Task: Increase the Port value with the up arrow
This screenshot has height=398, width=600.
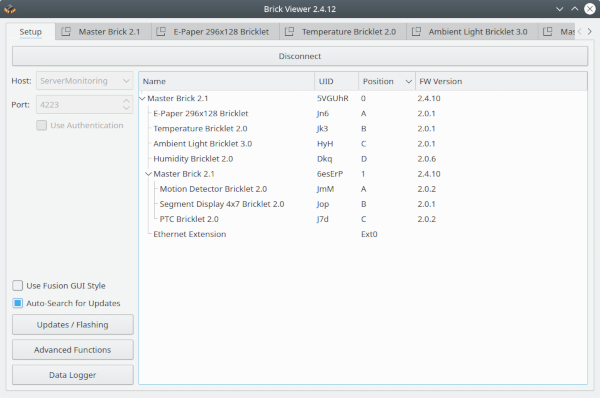Action: [x=126, y=101]
